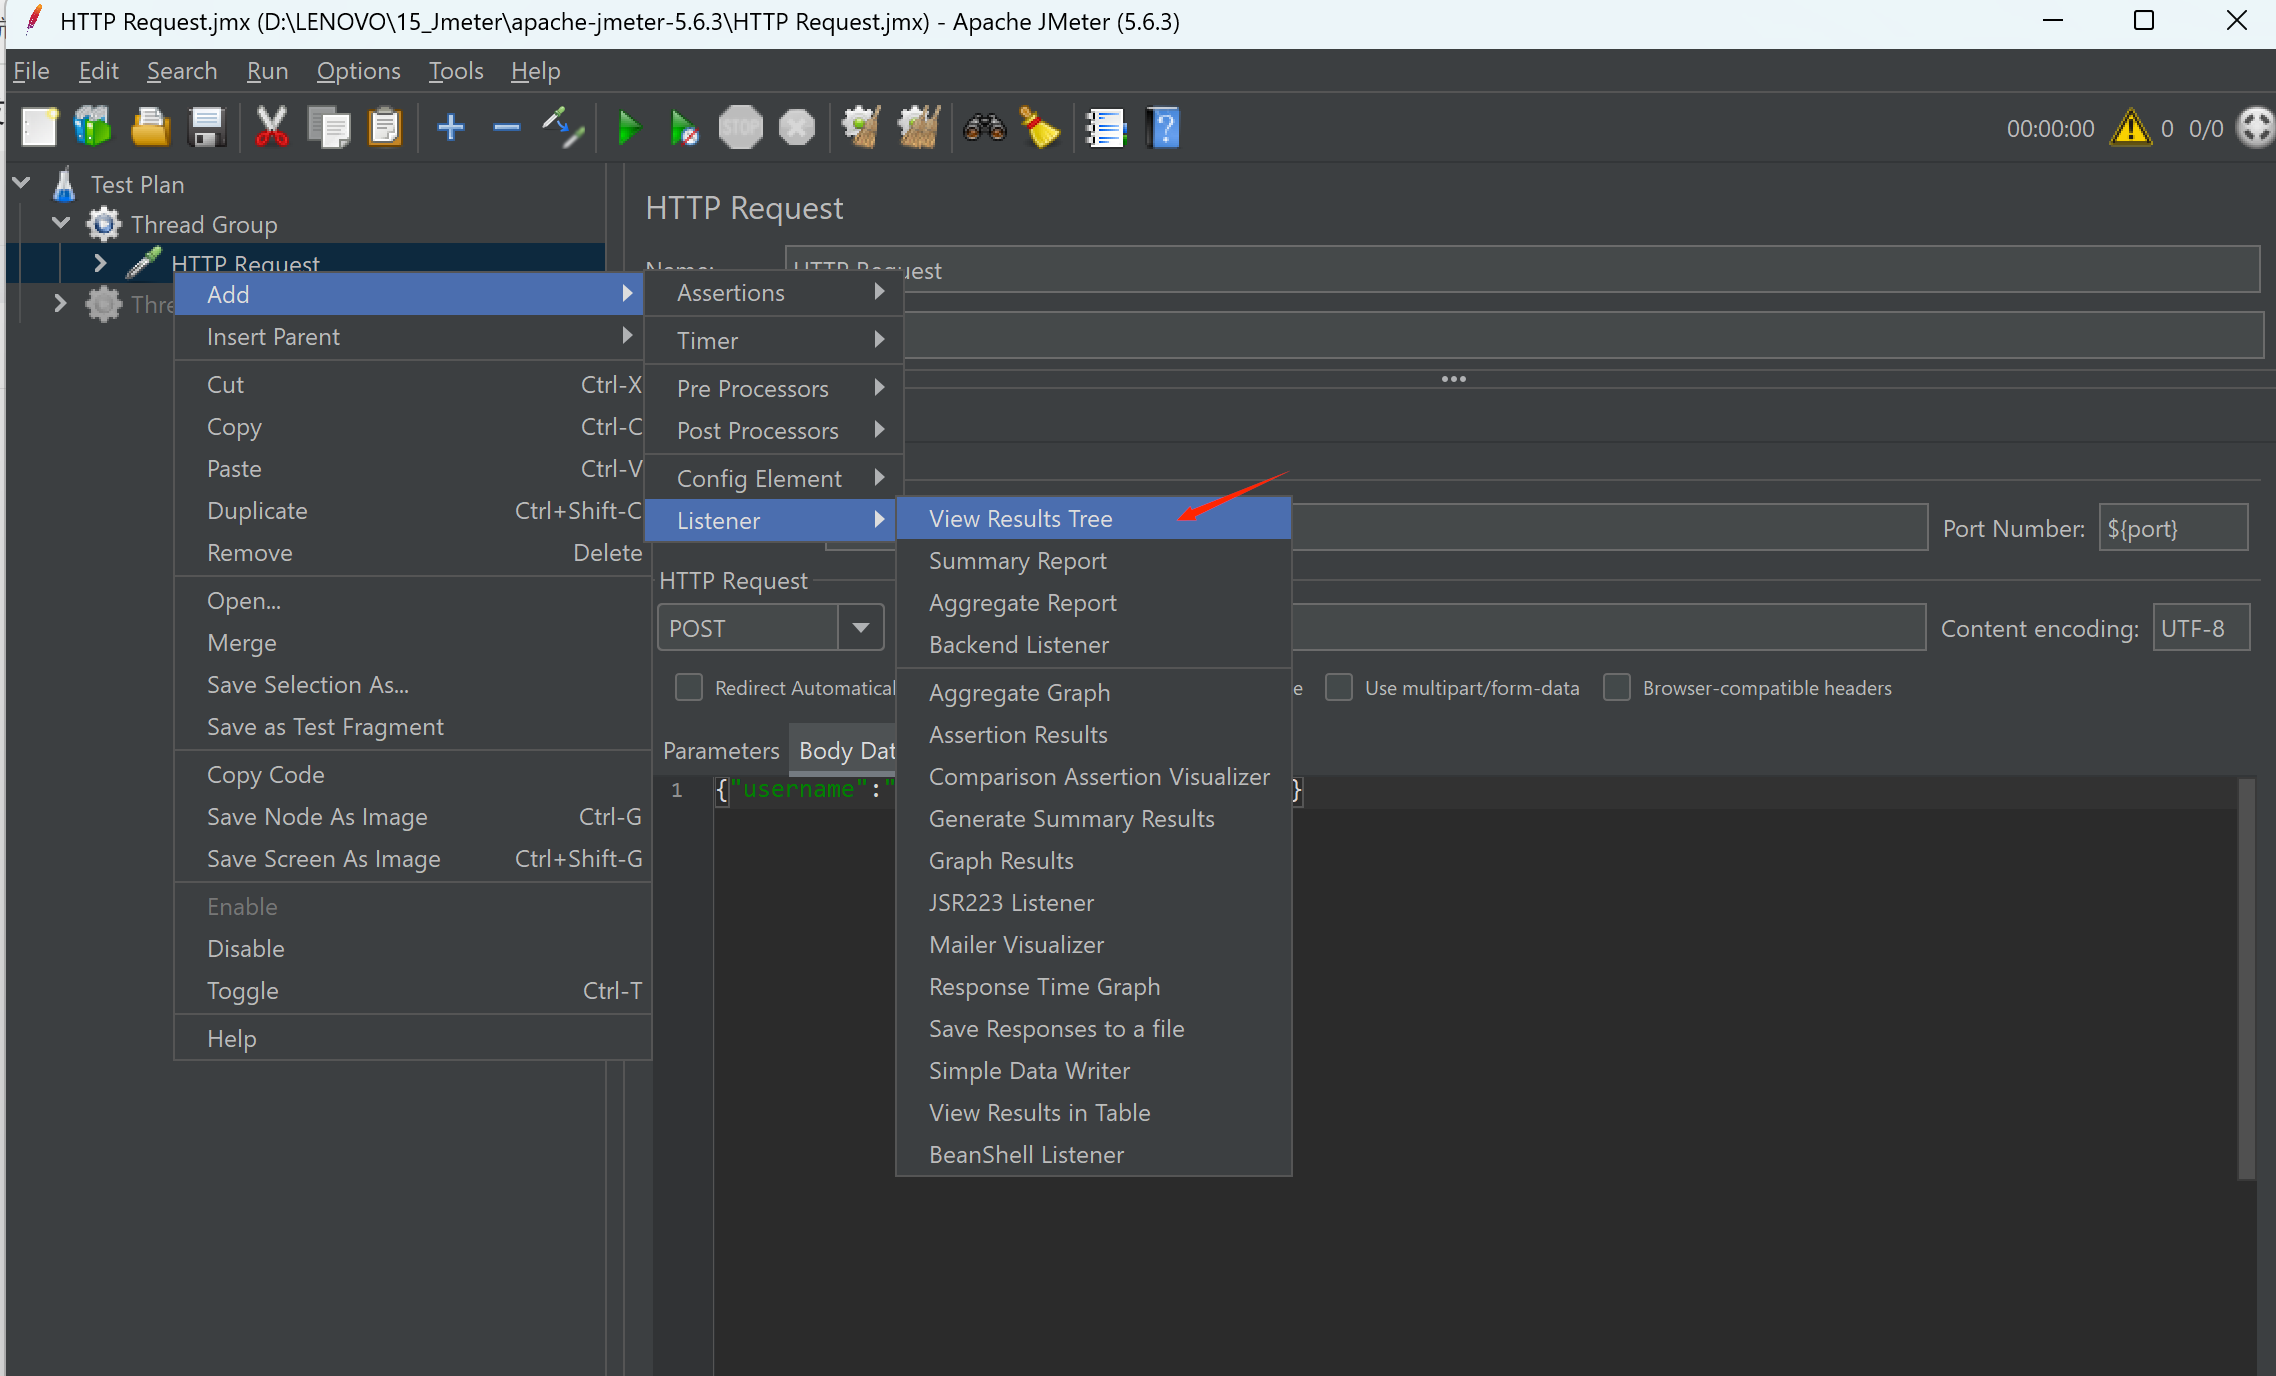Click the Clear results broom icon
The width and height of the screenshot is (2276, 1376).
coord(861,128)
